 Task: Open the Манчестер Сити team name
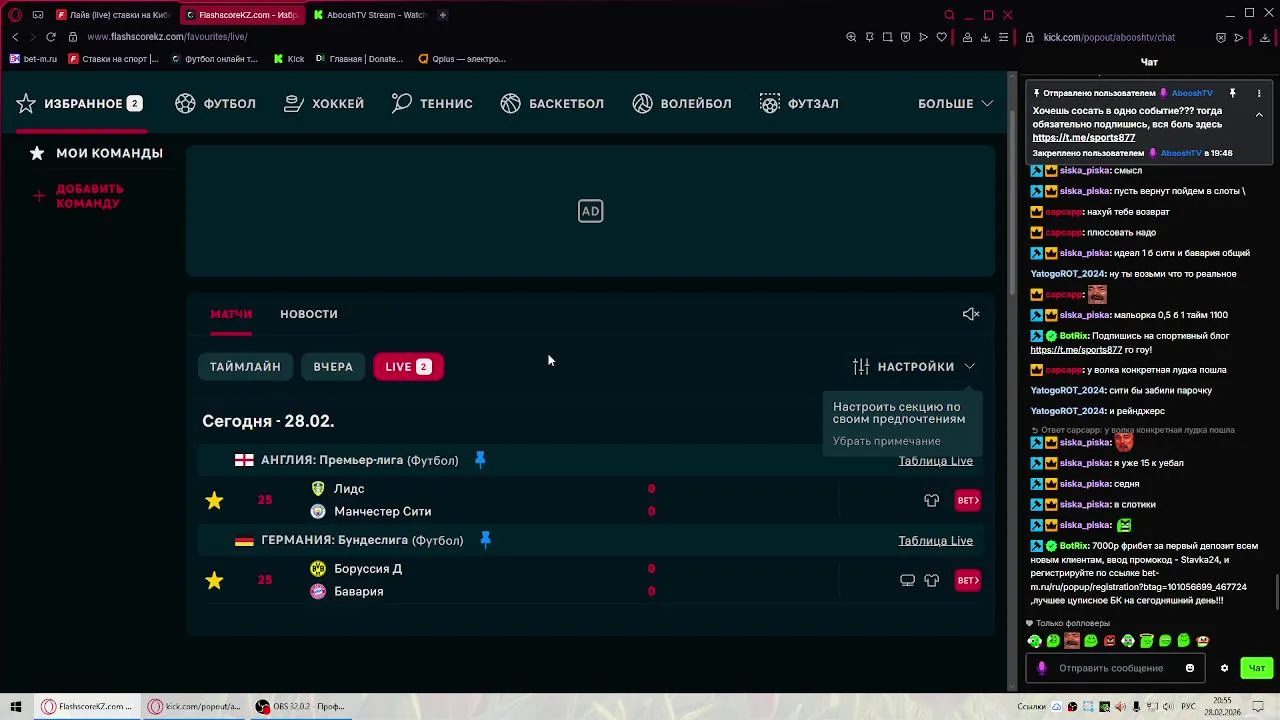(x=382, y=511)
